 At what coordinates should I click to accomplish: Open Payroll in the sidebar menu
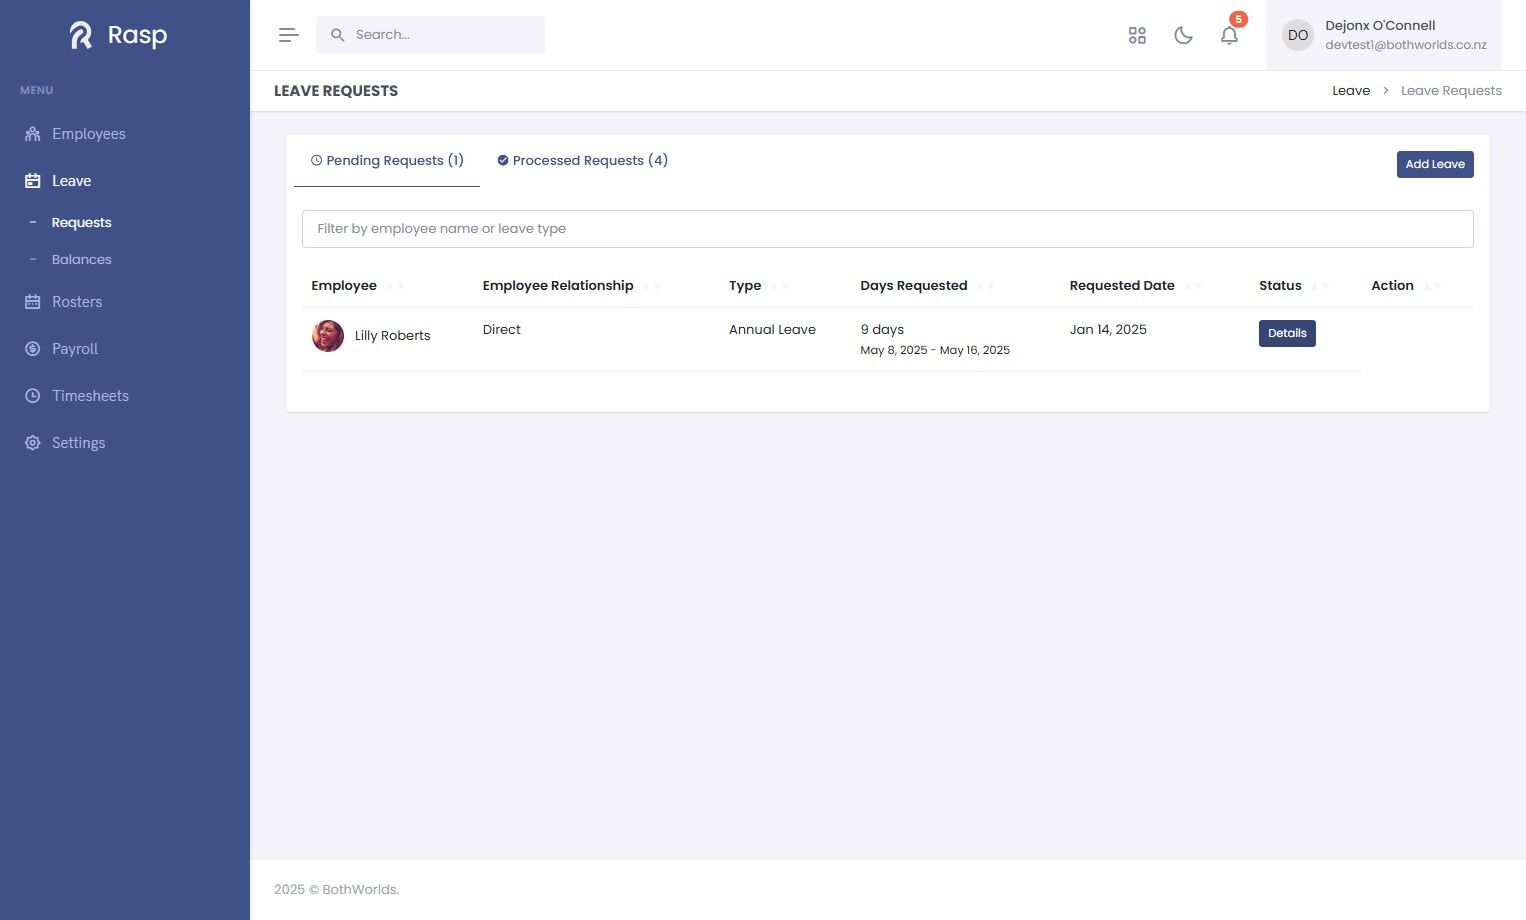75,349
